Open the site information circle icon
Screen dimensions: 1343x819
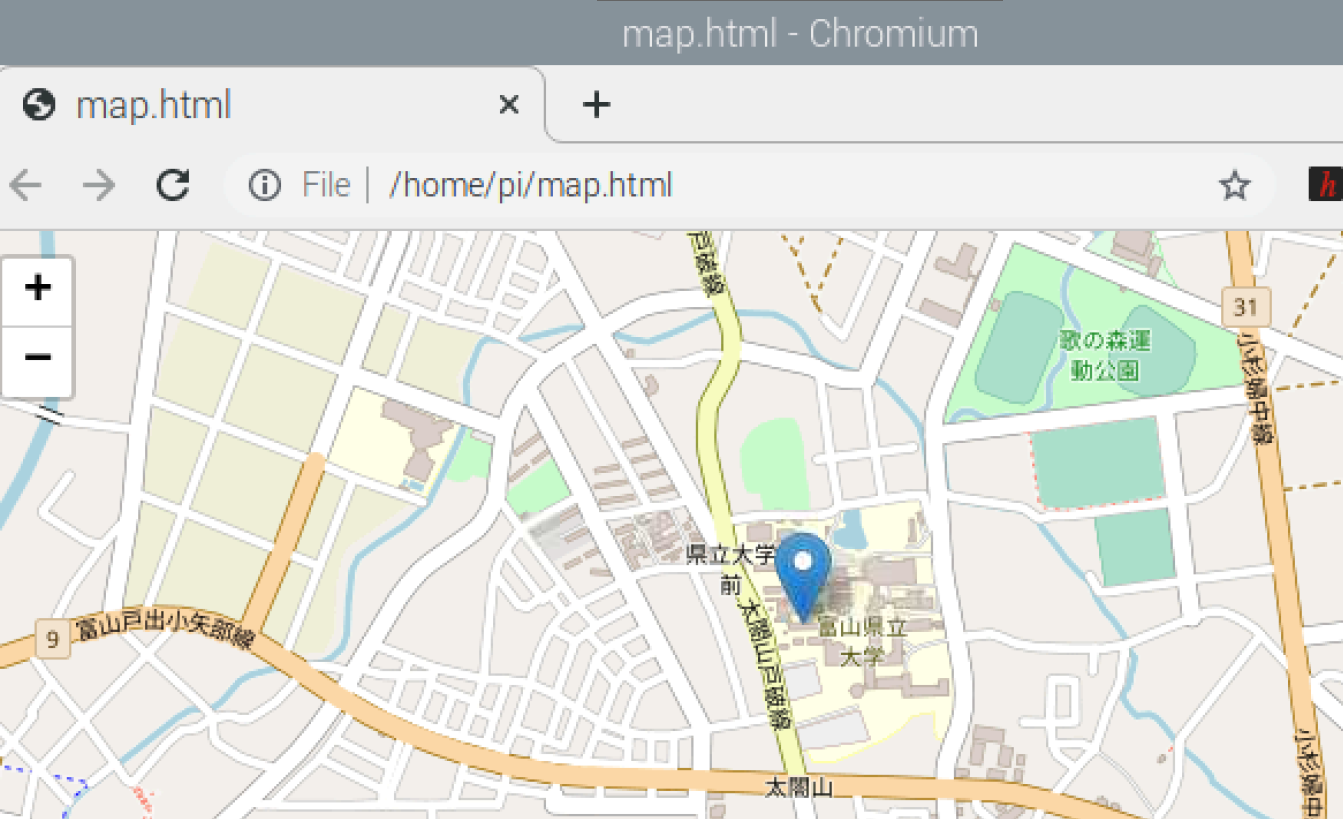264,185
